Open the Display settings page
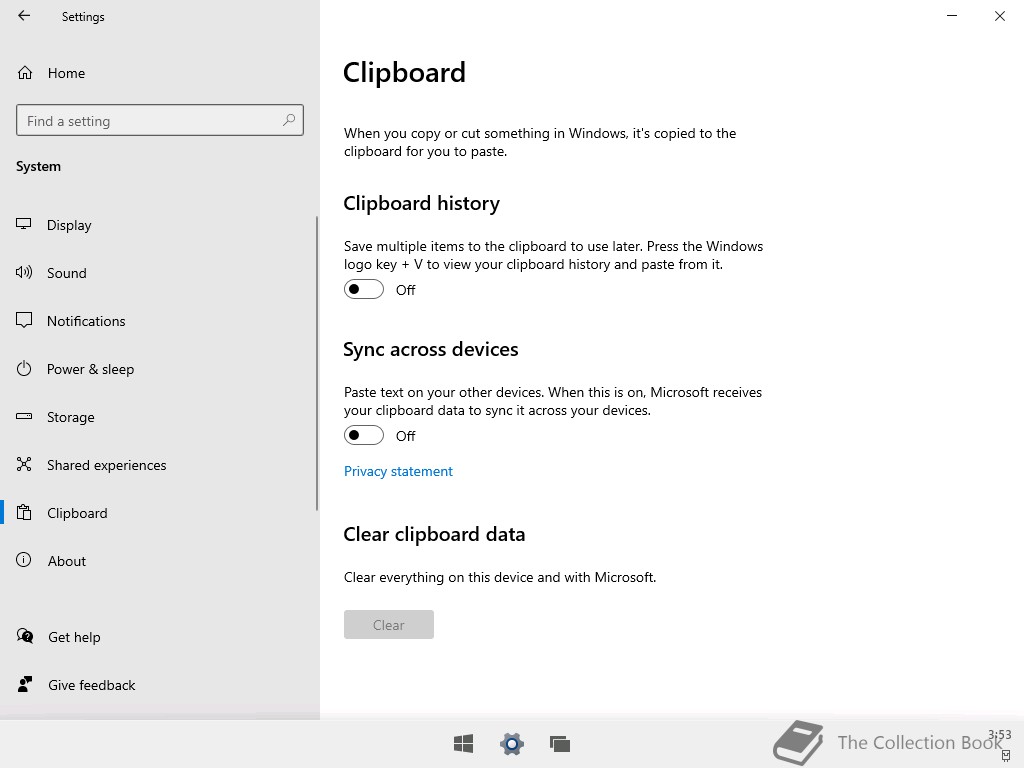The height and width of the screenshot is (768, 1024). pos(158,225)
